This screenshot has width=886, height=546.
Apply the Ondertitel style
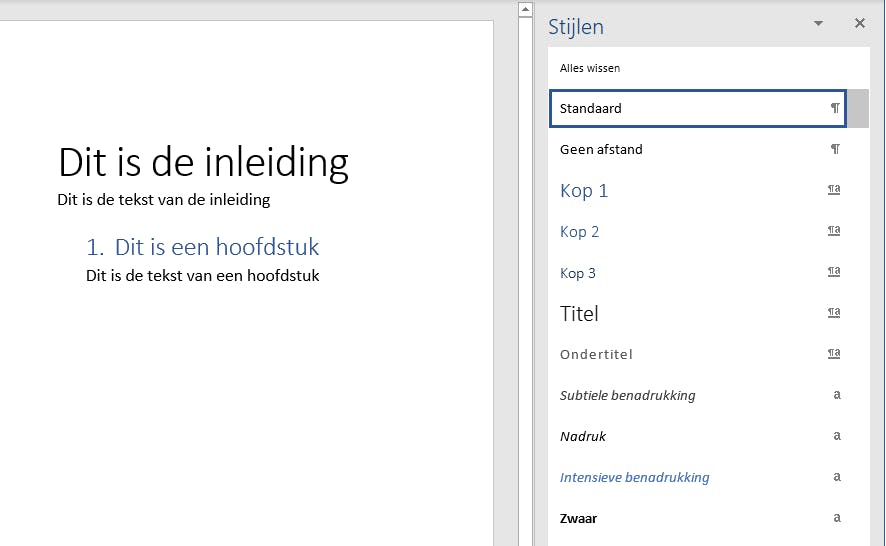pyautogui.click(x=596, y=354)
